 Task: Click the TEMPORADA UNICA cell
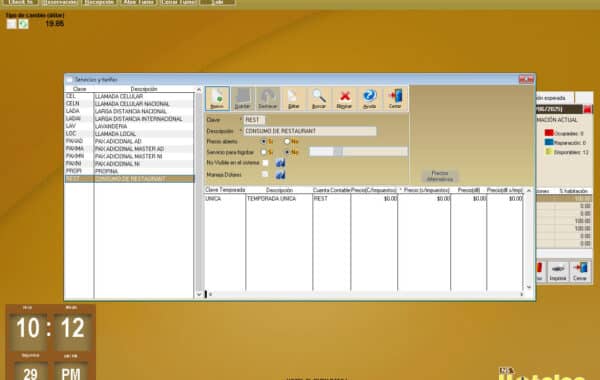(x=279, y=199)
